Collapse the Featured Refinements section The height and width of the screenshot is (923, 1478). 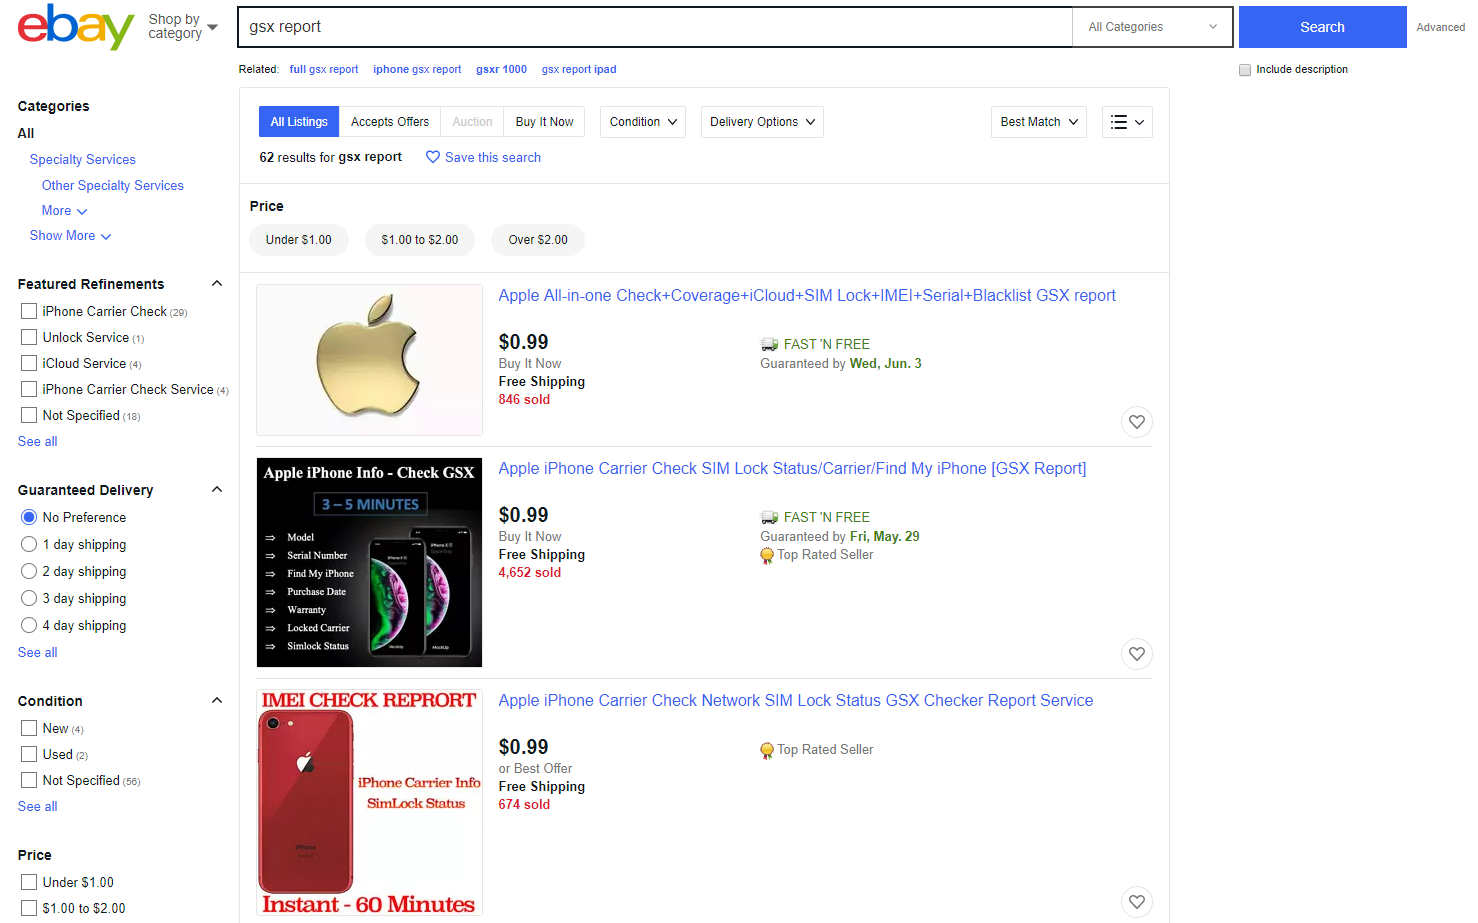[217, 284]
